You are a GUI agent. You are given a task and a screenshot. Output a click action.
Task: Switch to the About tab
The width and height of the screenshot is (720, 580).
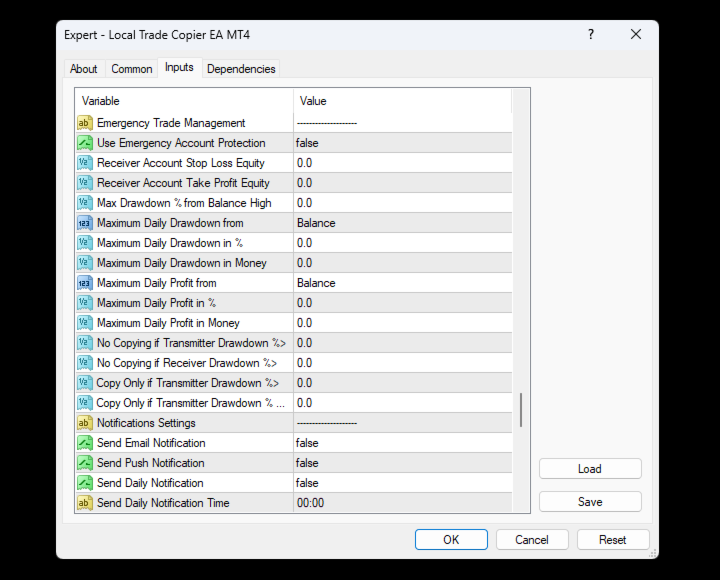coord(84,69)
